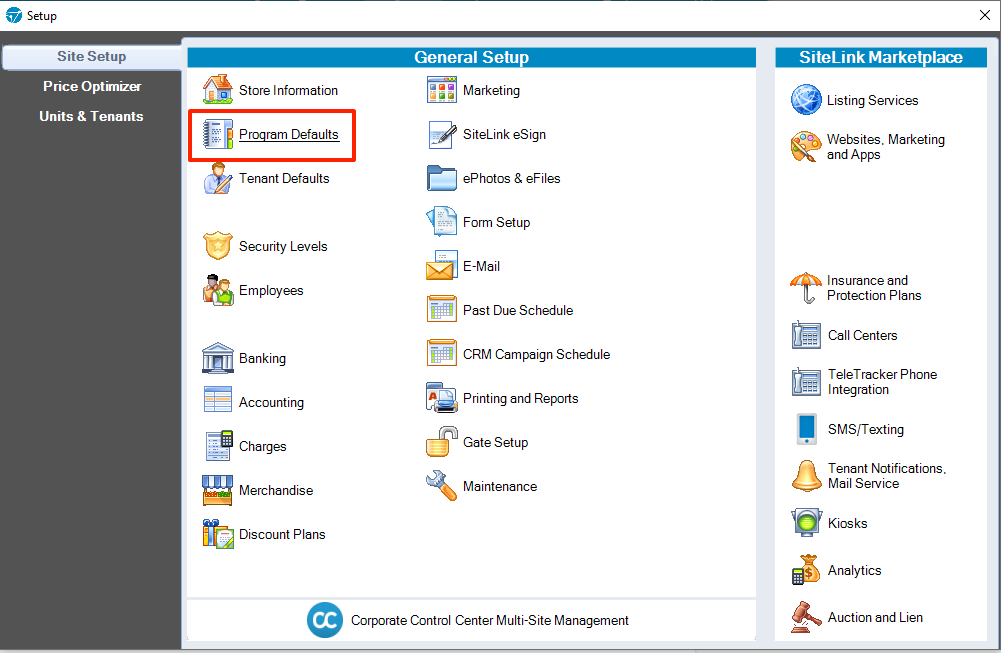1001x653 pixels.
Task: Click the Security Levels shield icon
Action: (x=218, y=246)
